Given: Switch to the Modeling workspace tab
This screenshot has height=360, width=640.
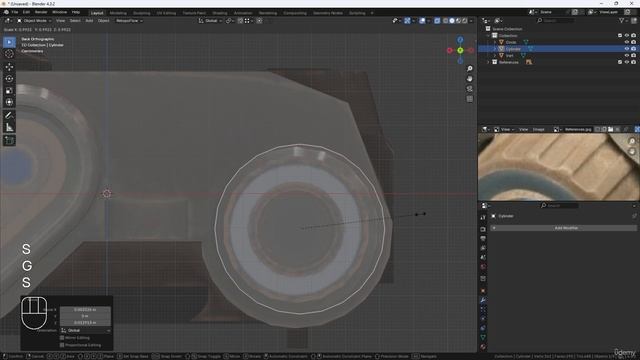Looking at the screenshot, I should pyautogui.click(x=118, y=13).
